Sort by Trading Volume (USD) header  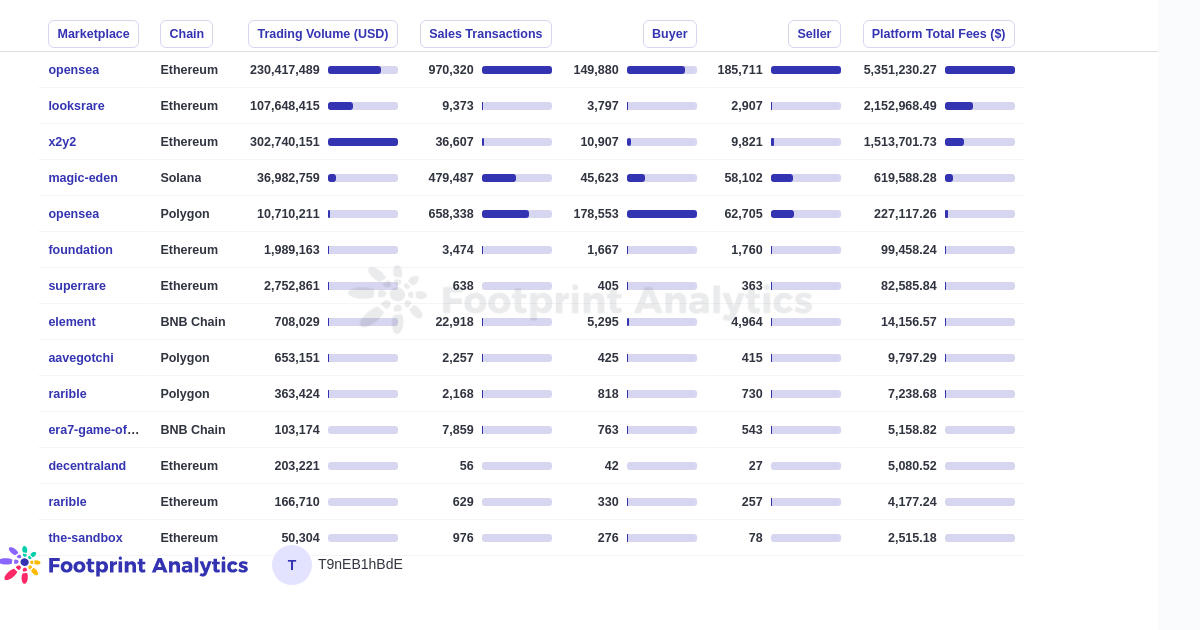pos(323,34)
